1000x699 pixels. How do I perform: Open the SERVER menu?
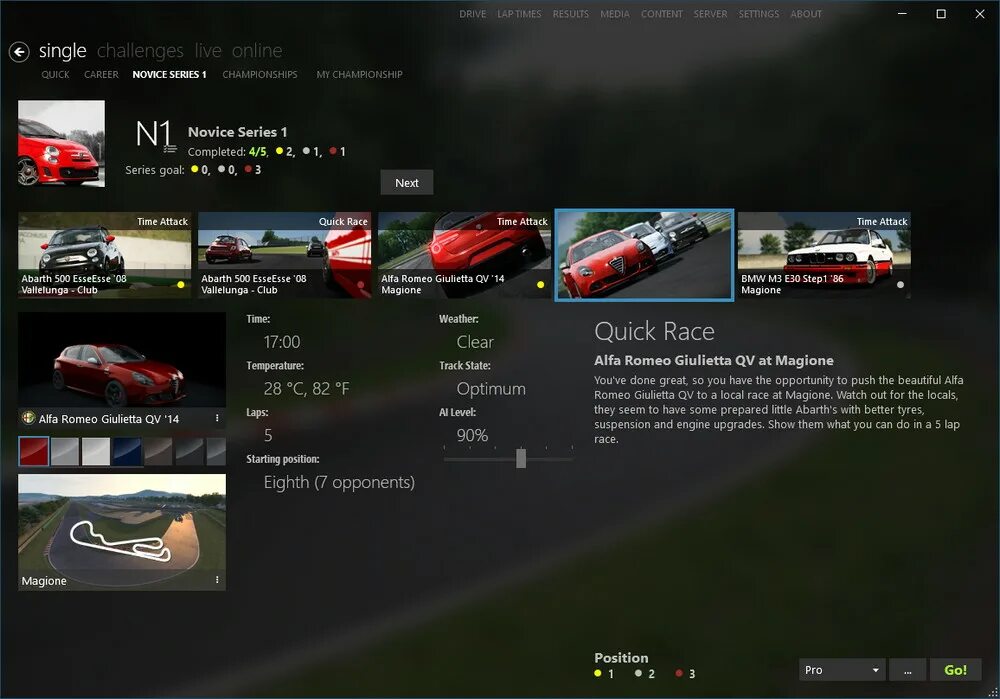[710, 14]
